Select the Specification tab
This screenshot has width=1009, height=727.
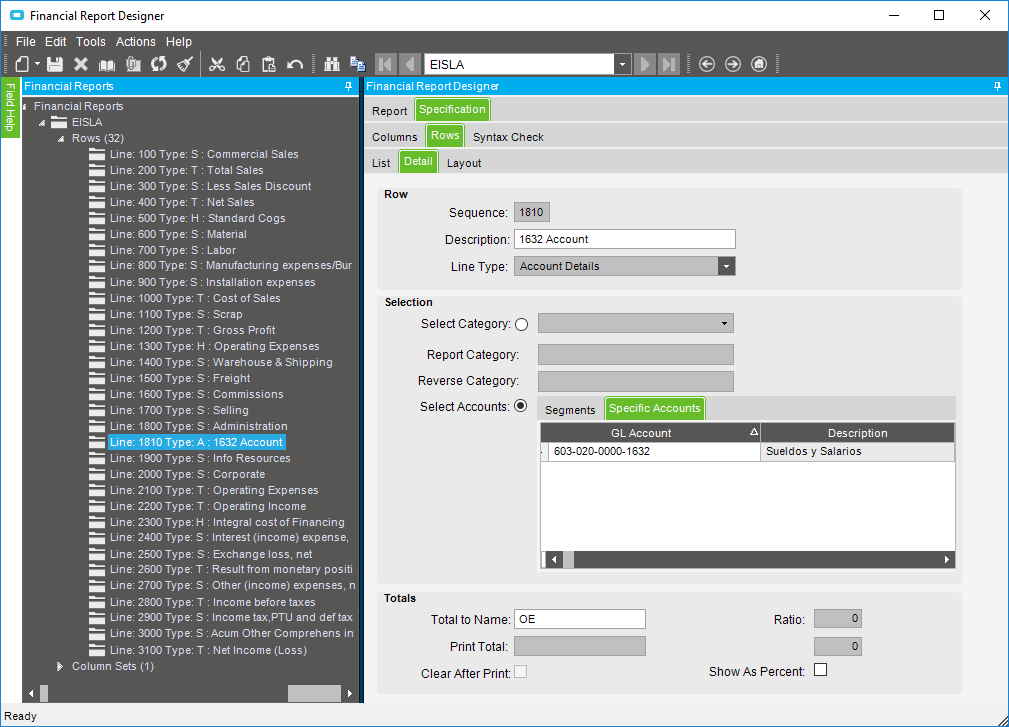tap(452, 109)
